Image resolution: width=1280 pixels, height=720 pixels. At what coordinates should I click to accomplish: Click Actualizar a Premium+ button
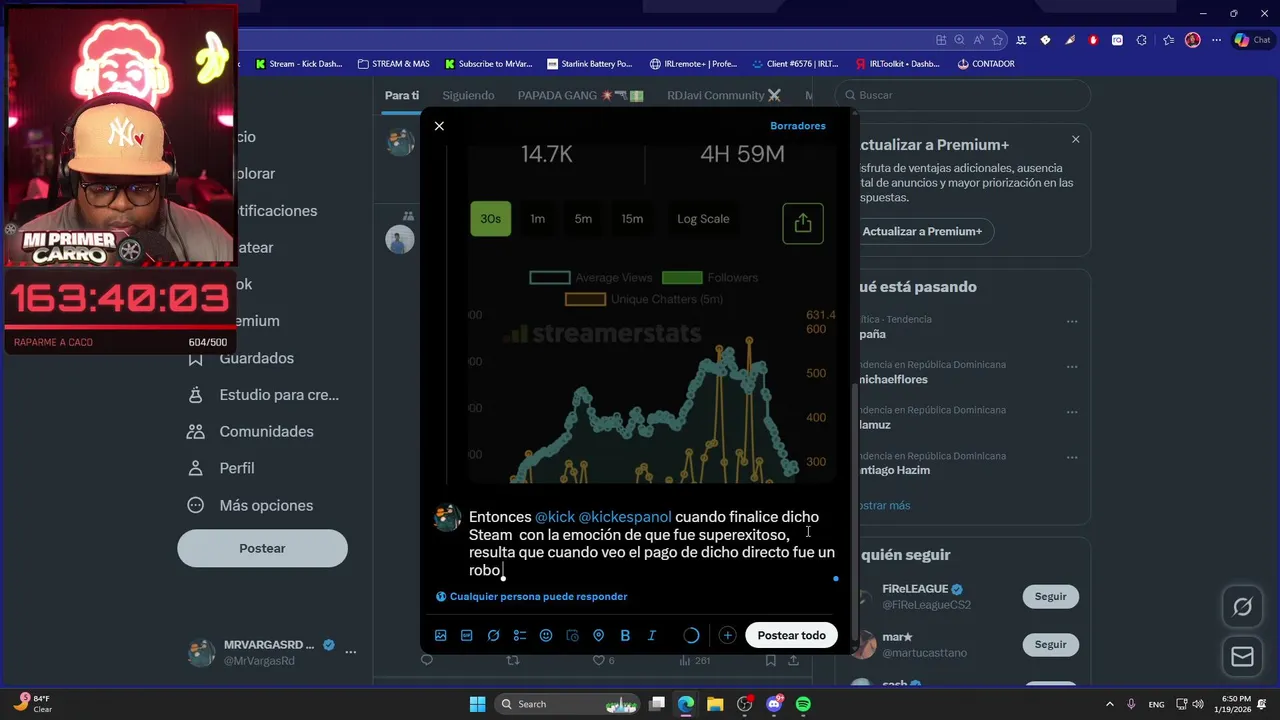coord(921,231)
